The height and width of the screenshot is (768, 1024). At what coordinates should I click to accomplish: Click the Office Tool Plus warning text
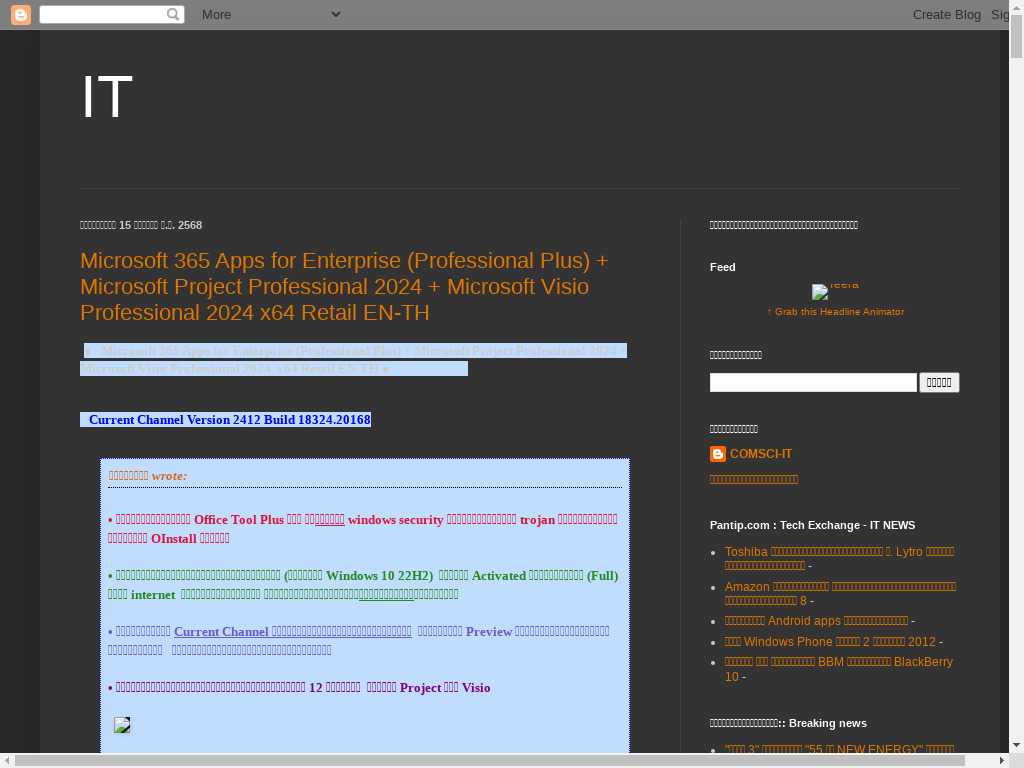click(362, 529)
